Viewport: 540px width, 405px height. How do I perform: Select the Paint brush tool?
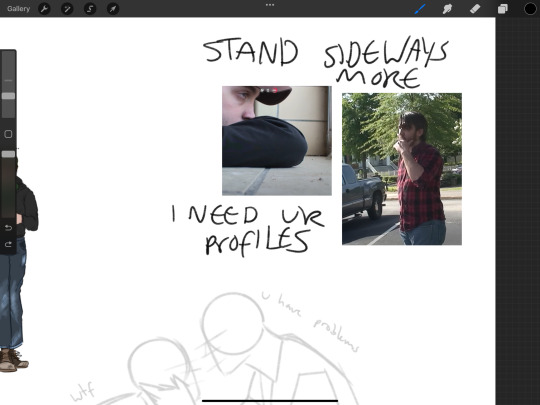pyautogui.click(x=420, y=9)
